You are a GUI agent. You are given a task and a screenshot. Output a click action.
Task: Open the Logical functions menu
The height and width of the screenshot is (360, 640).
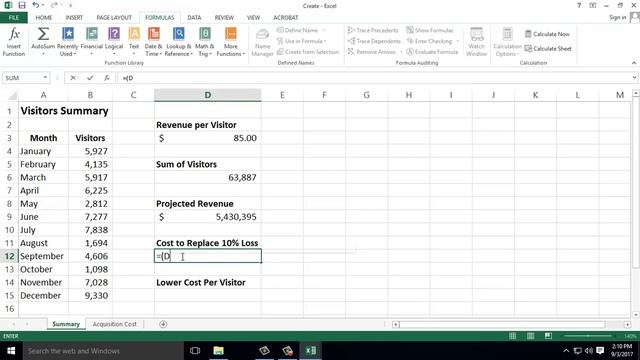point(114,42)
